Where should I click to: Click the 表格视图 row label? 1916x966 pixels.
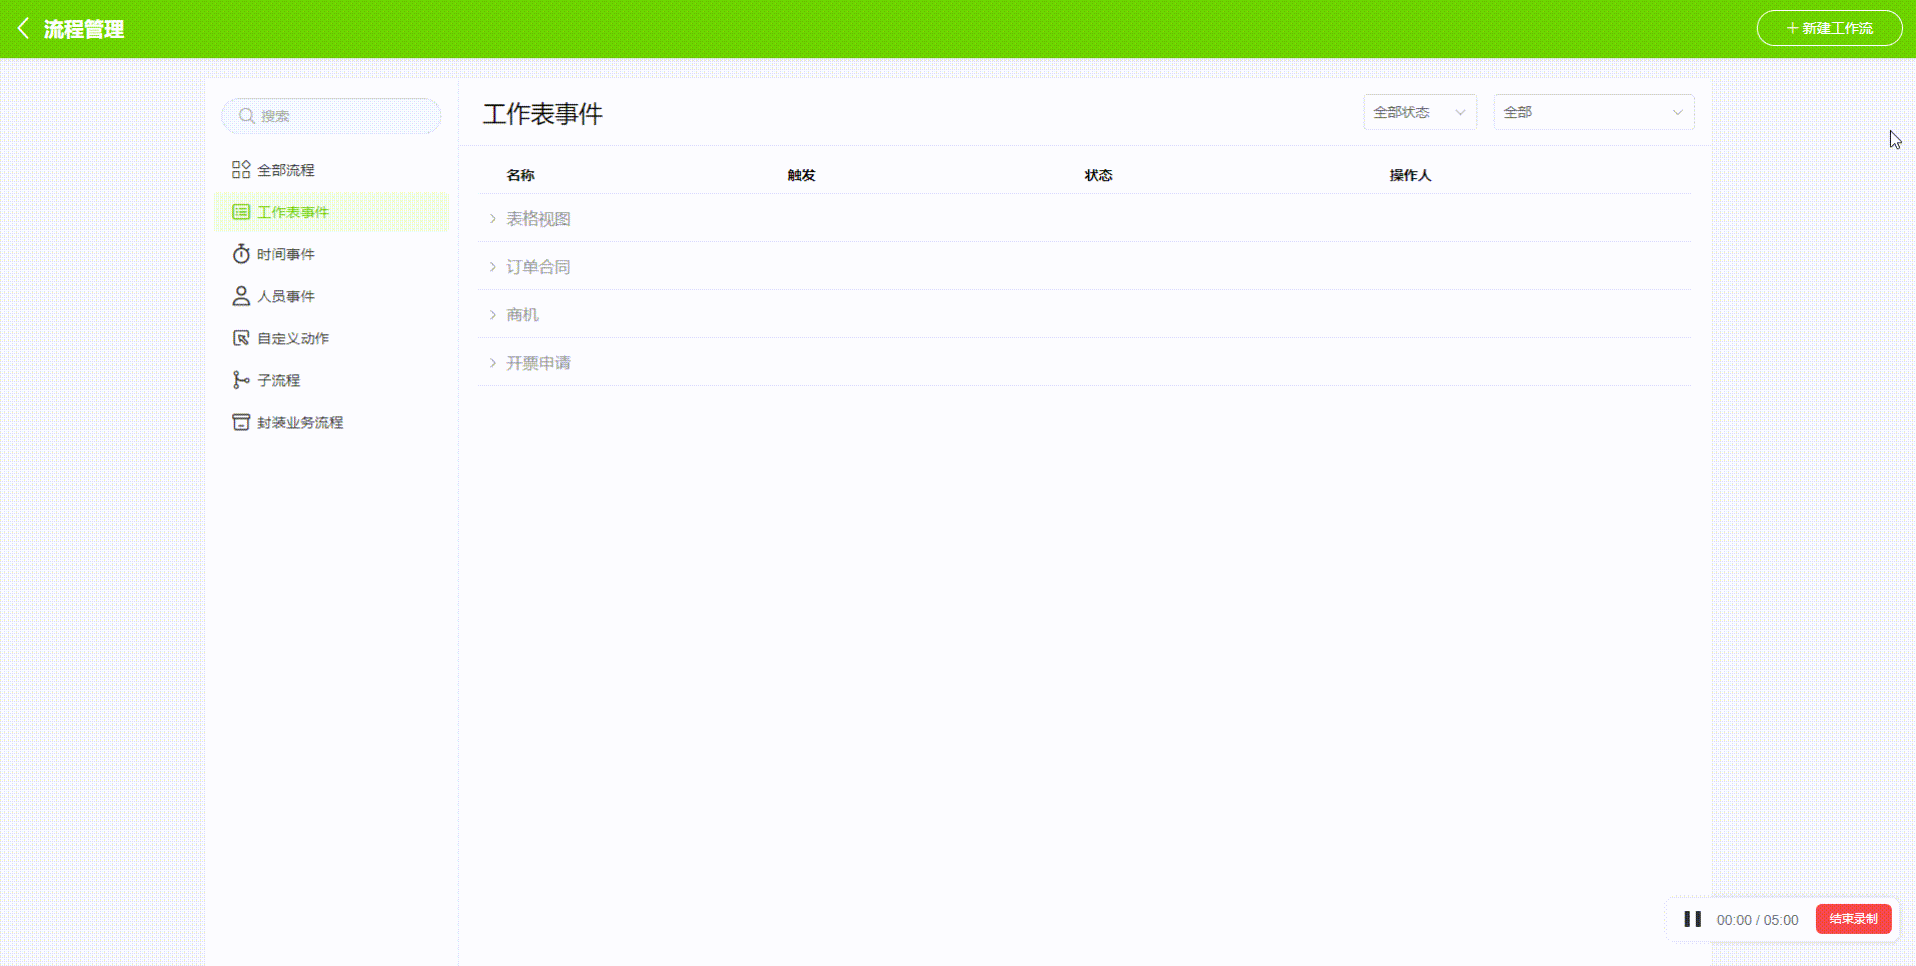538,219
